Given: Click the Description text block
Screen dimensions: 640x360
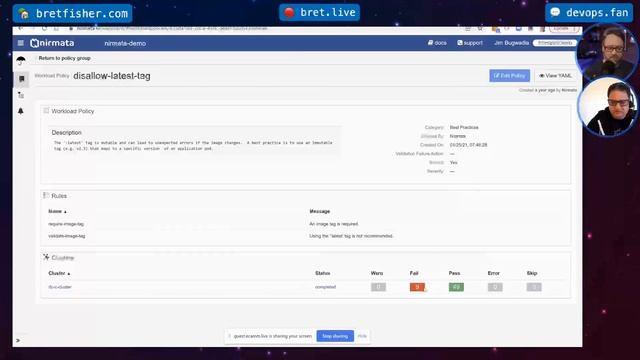Looking at the screenshot, I should click(193, 146).
